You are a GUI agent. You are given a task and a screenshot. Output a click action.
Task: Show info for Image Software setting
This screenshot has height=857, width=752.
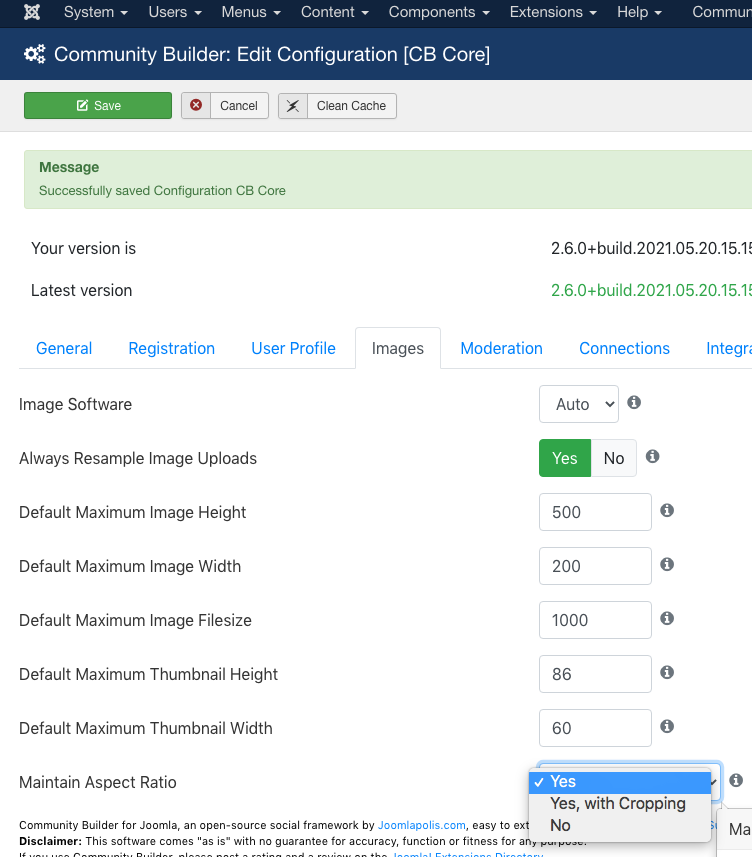coord(634,403)
